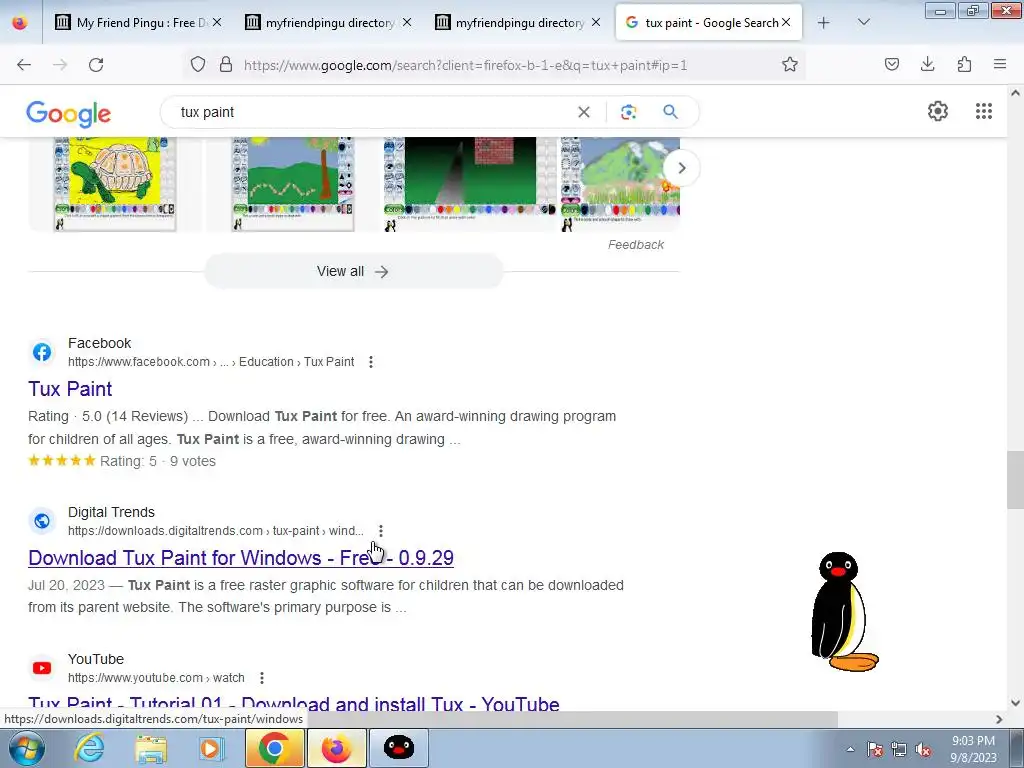Open the Tux Paint Tutorial YouTube link
The image size is (1024, 768).
(294, 703)
